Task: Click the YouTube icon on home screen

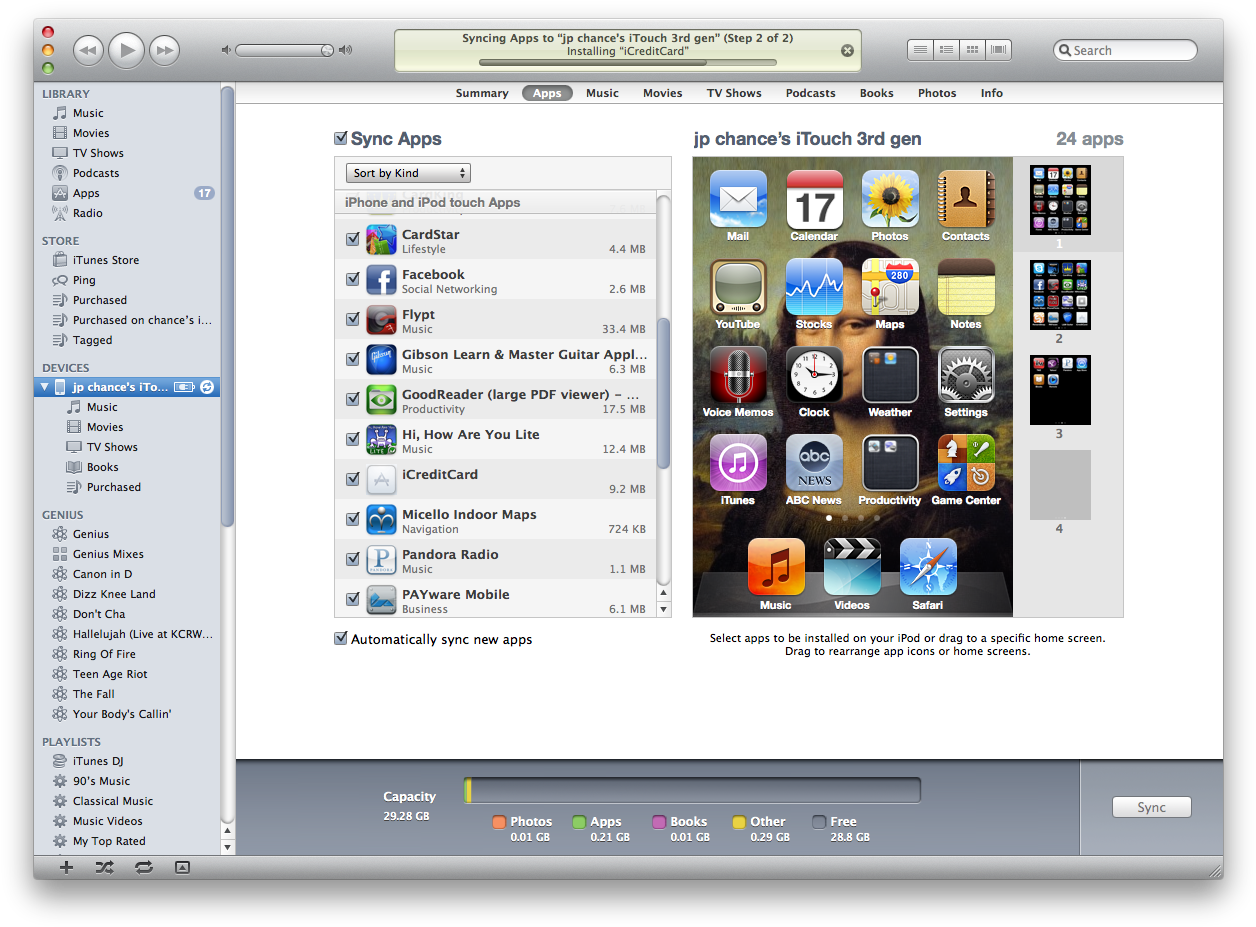Action: [x=738, y=287]
